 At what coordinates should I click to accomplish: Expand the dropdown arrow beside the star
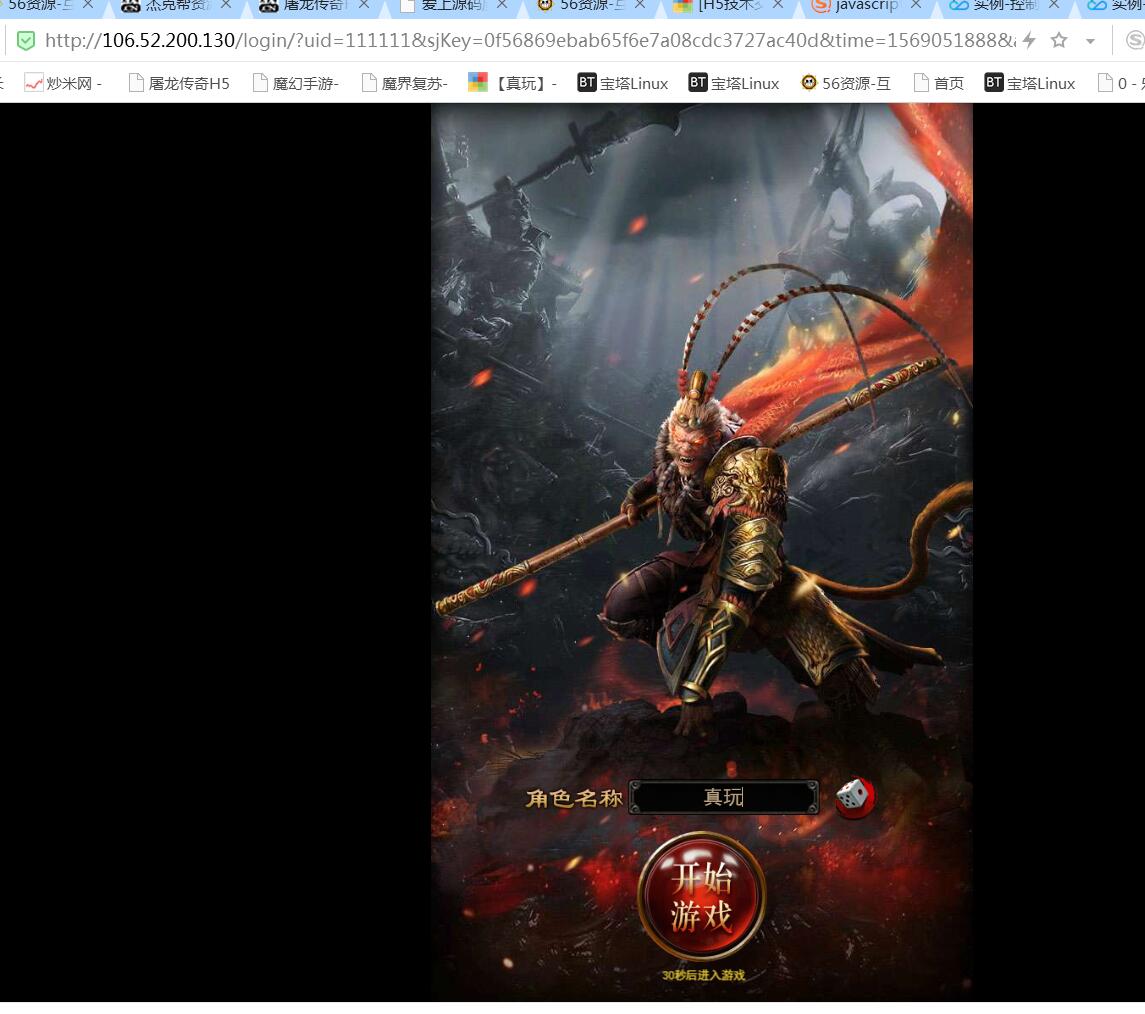coord(1090,42)
